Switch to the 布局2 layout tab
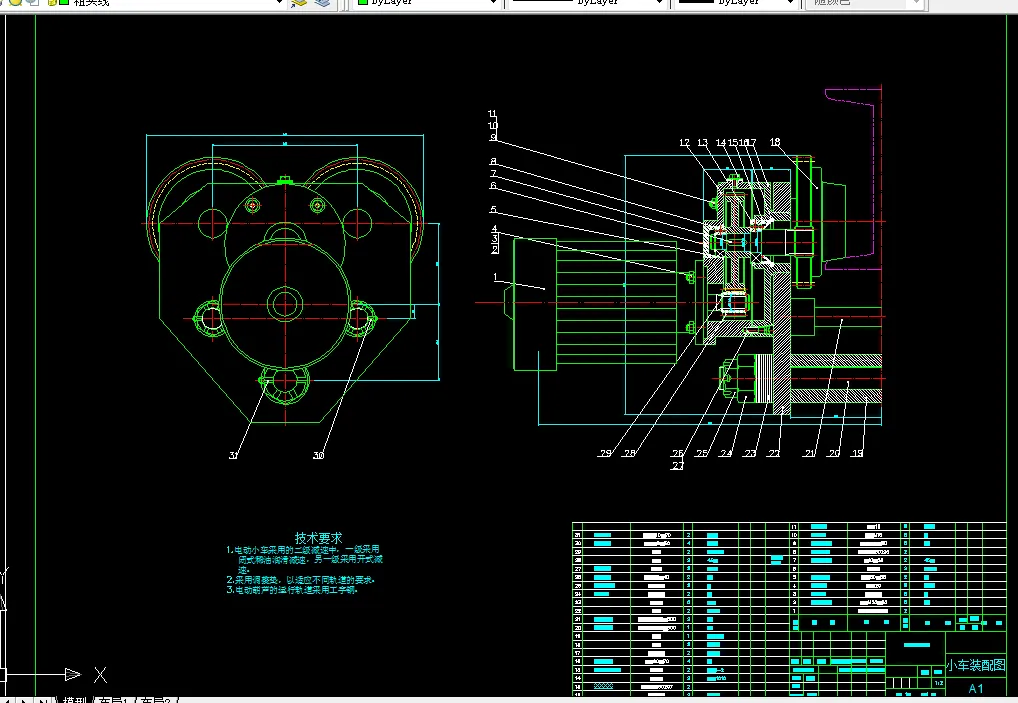Viewport: 1018px width, 703px height. (x=156, y=700)
